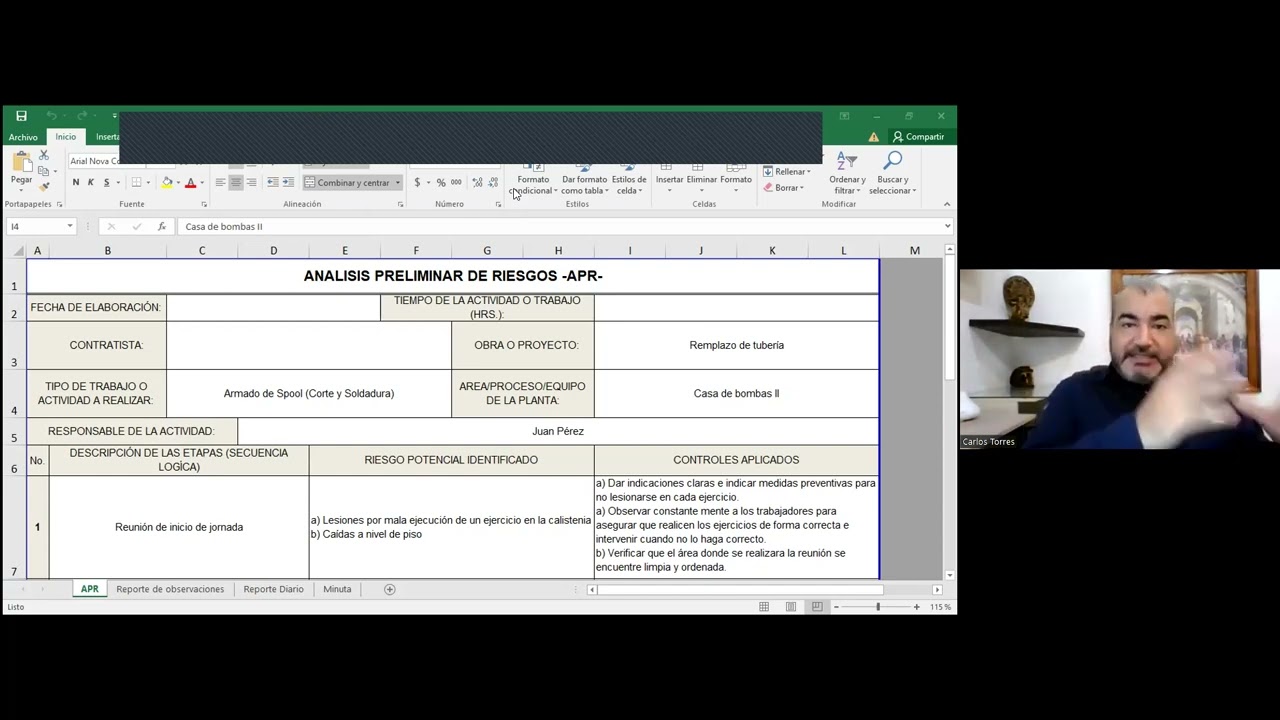
Task: Click confirm checkmark in formula bar
Action: click(x=136, y=226)
